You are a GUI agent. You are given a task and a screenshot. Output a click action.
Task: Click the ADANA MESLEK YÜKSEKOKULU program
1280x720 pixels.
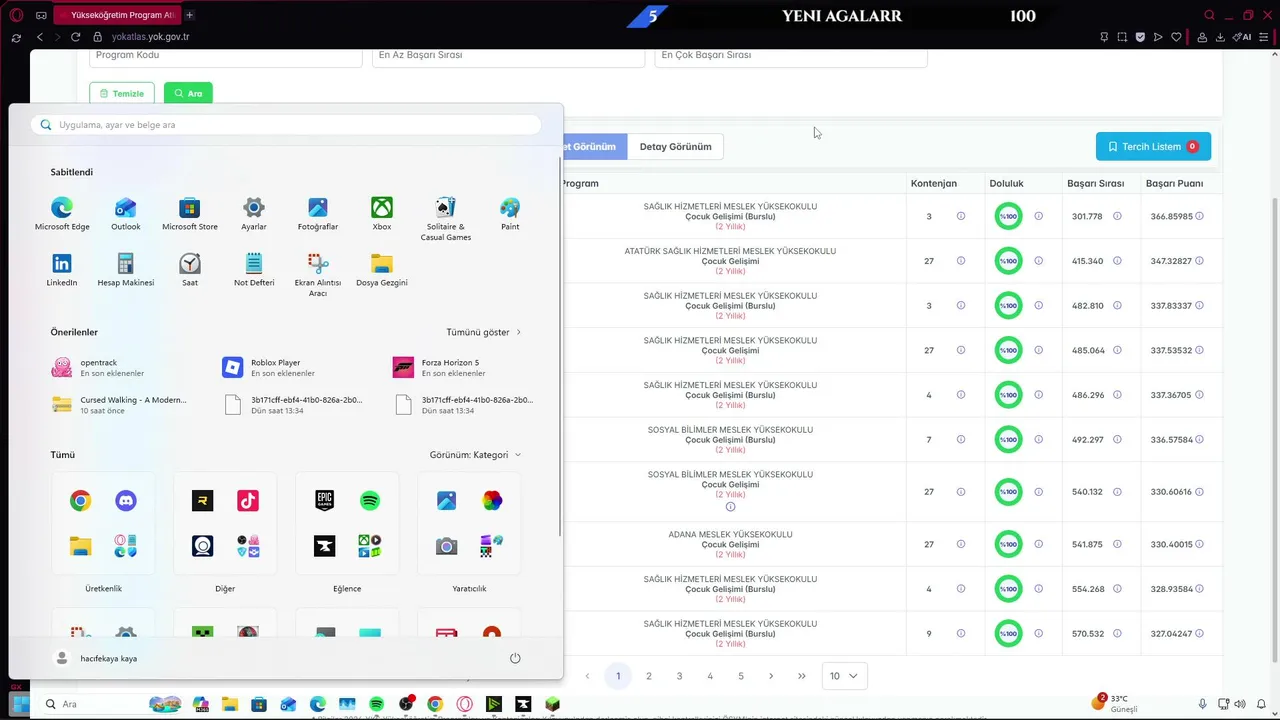coord(730,534)
